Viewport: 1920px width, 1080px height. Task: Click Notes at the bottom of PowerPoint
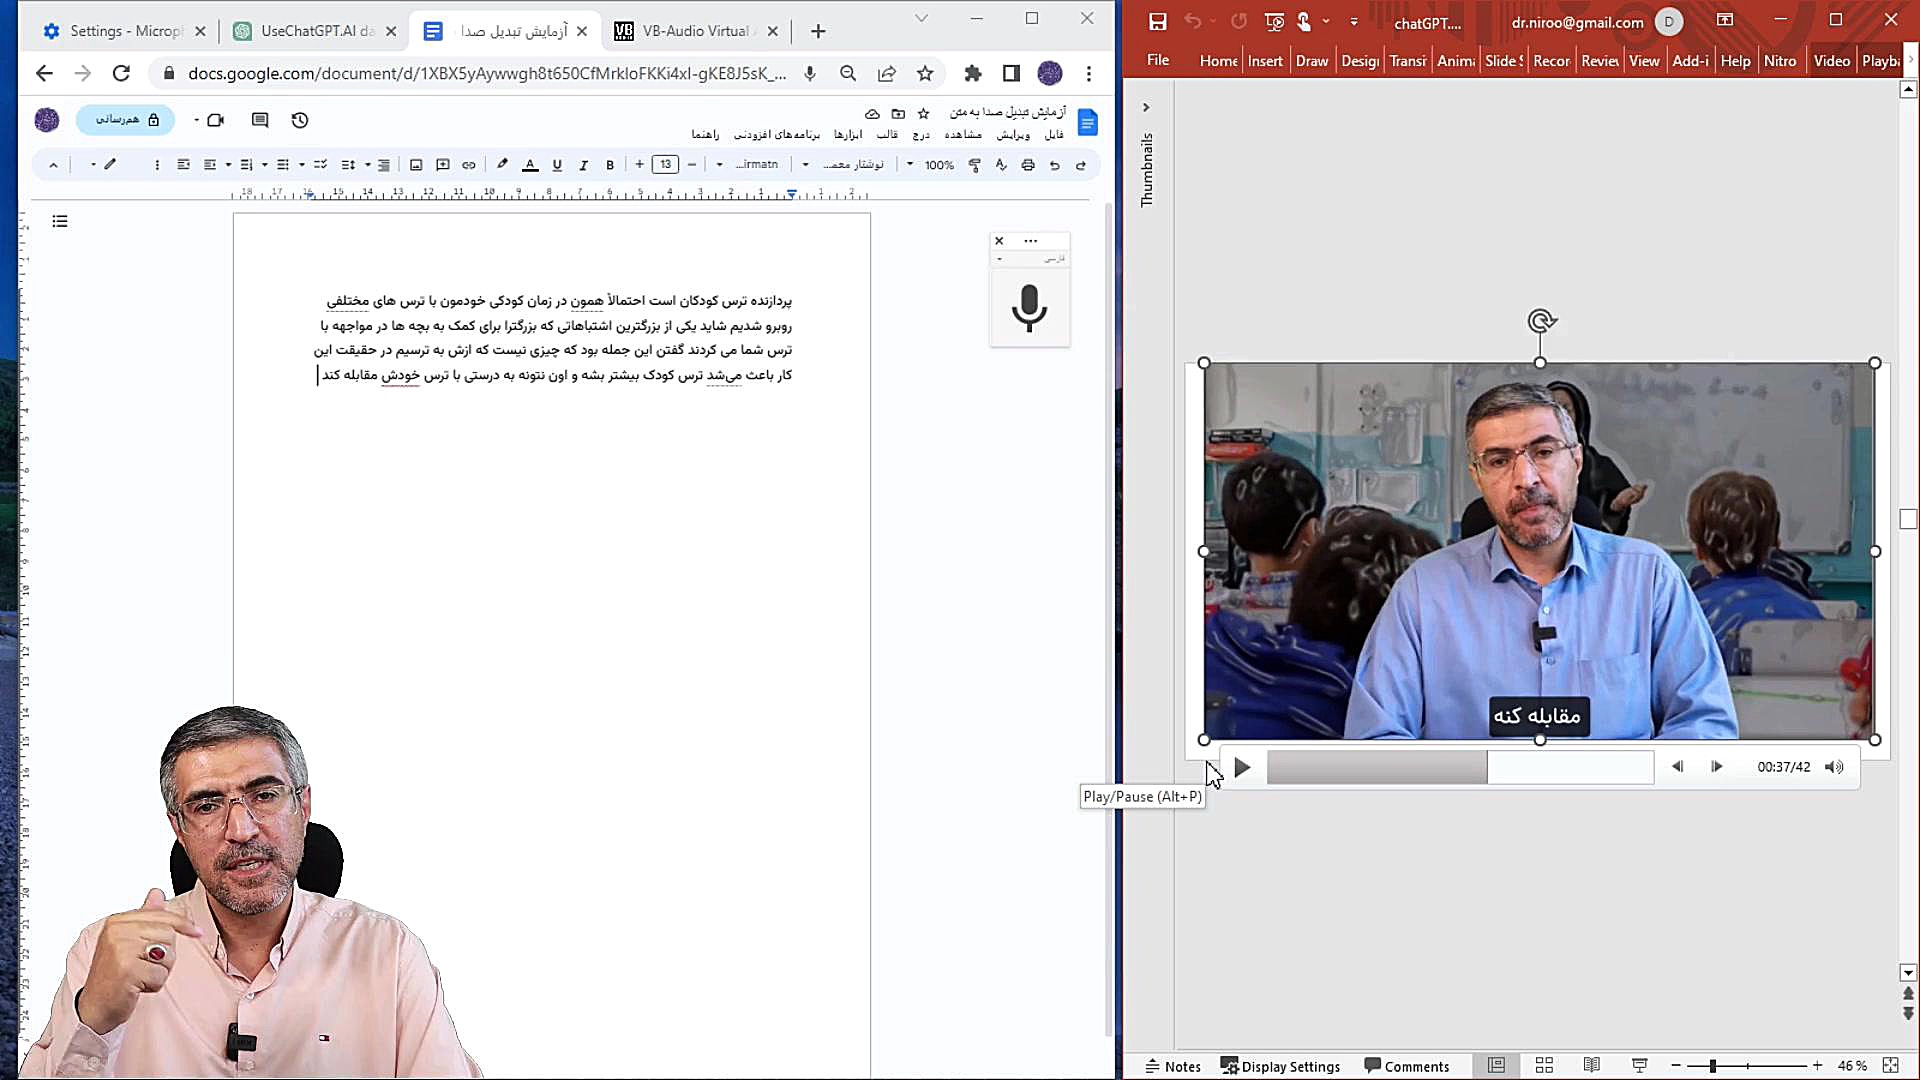coord(1174,1066)
